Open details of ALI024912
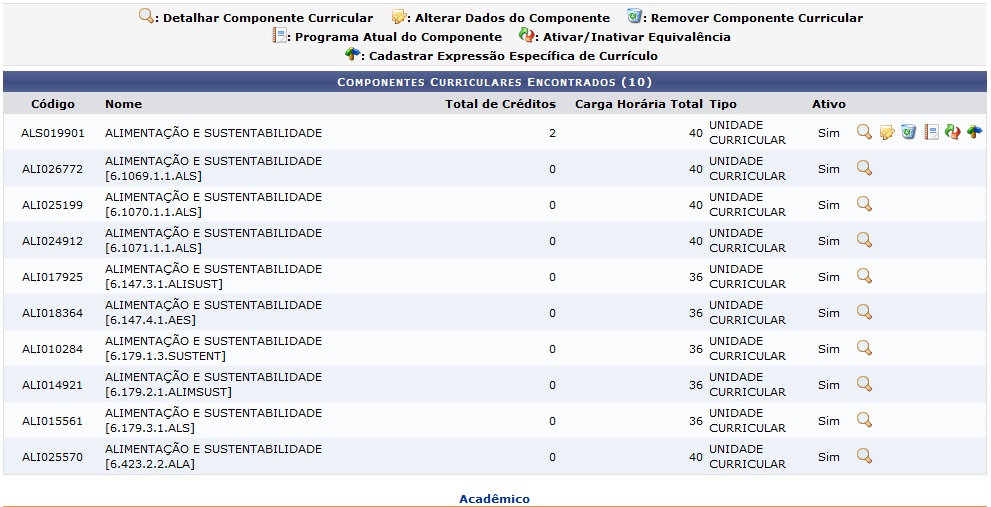This screenshot has height=507, width=991. [x=864, y=240]
